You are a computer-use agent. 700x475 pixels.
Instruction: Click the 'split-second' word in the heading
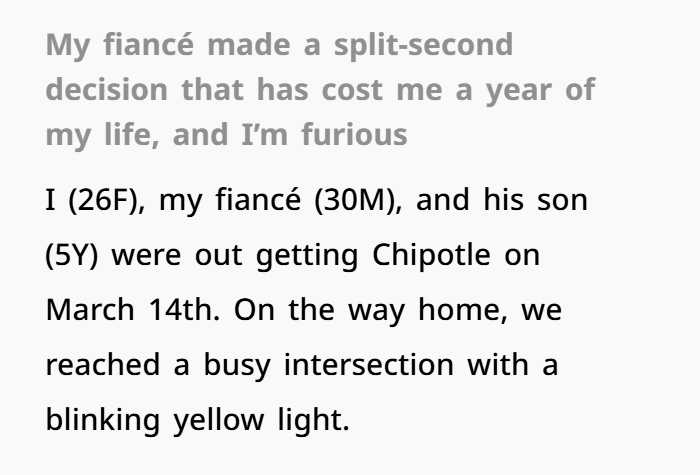[423, 46]
